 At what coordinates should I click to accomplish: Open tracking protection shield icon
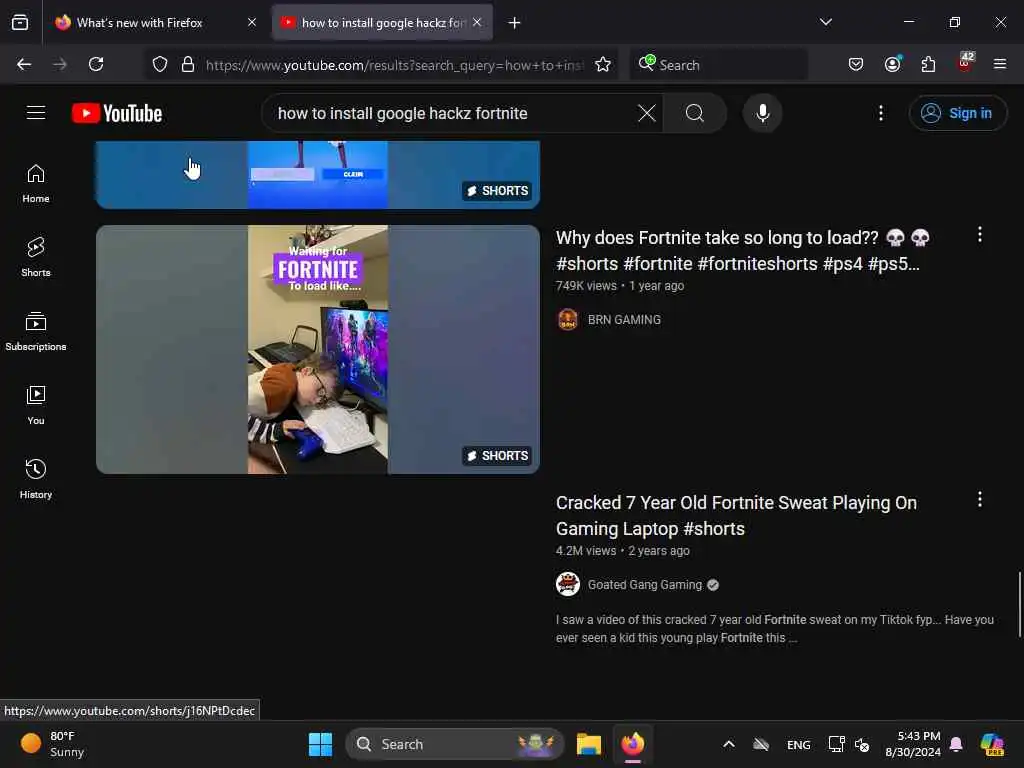click(160, 65)
